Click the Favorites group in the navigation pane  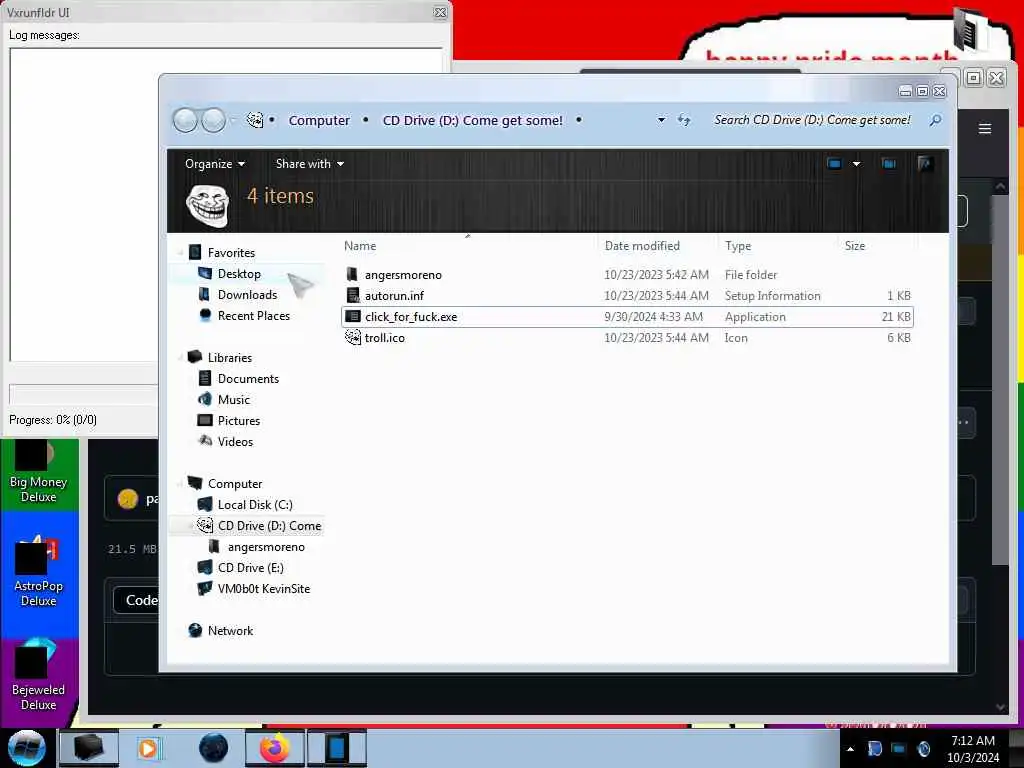231,253
